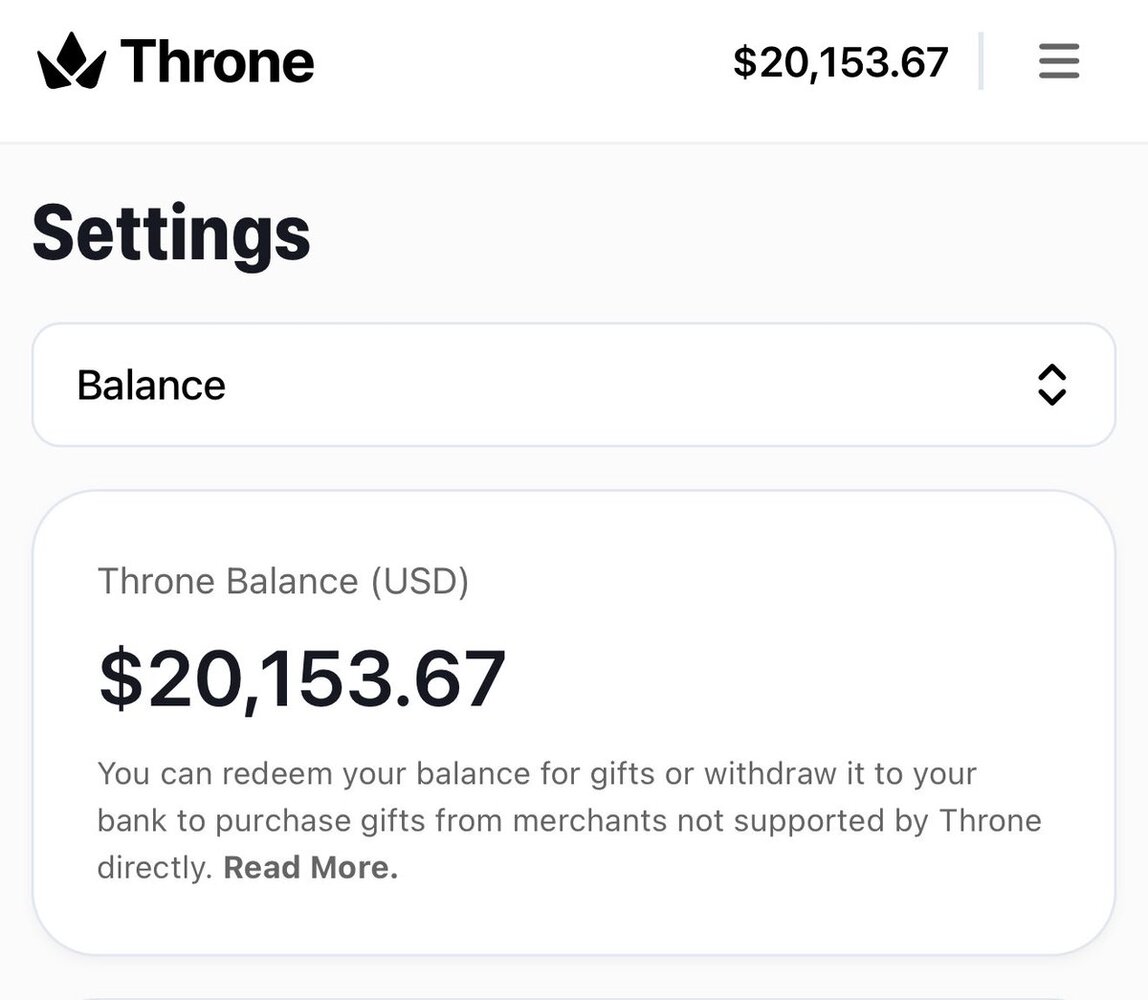Click the large $20,153.67 balance amount
Viewport: 1148px width, 1000px height.
click(302, 679)
